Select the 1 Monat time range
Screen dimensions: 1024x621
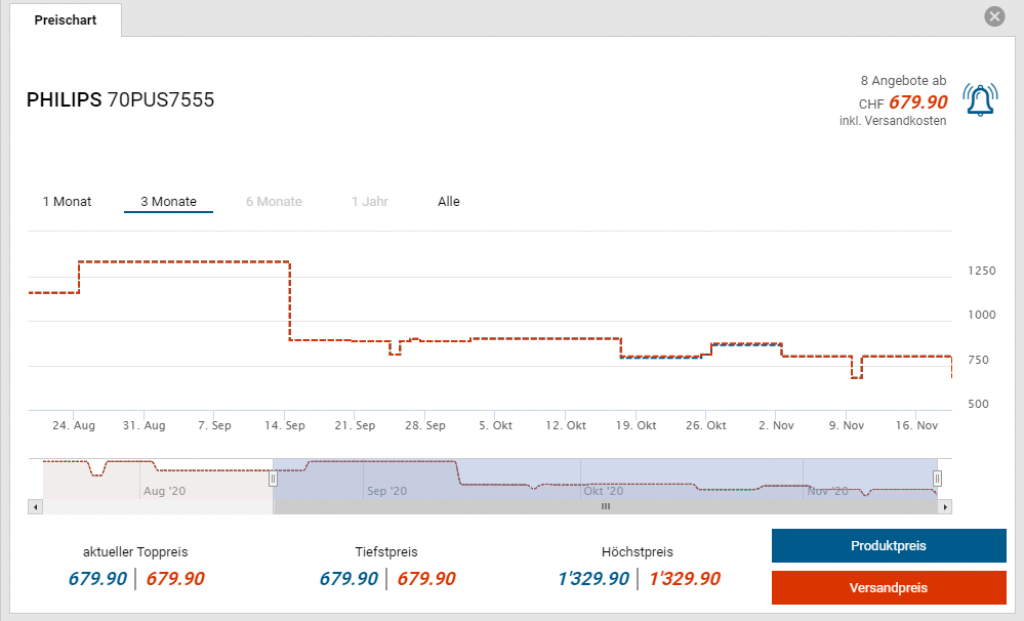click(67, 202)
